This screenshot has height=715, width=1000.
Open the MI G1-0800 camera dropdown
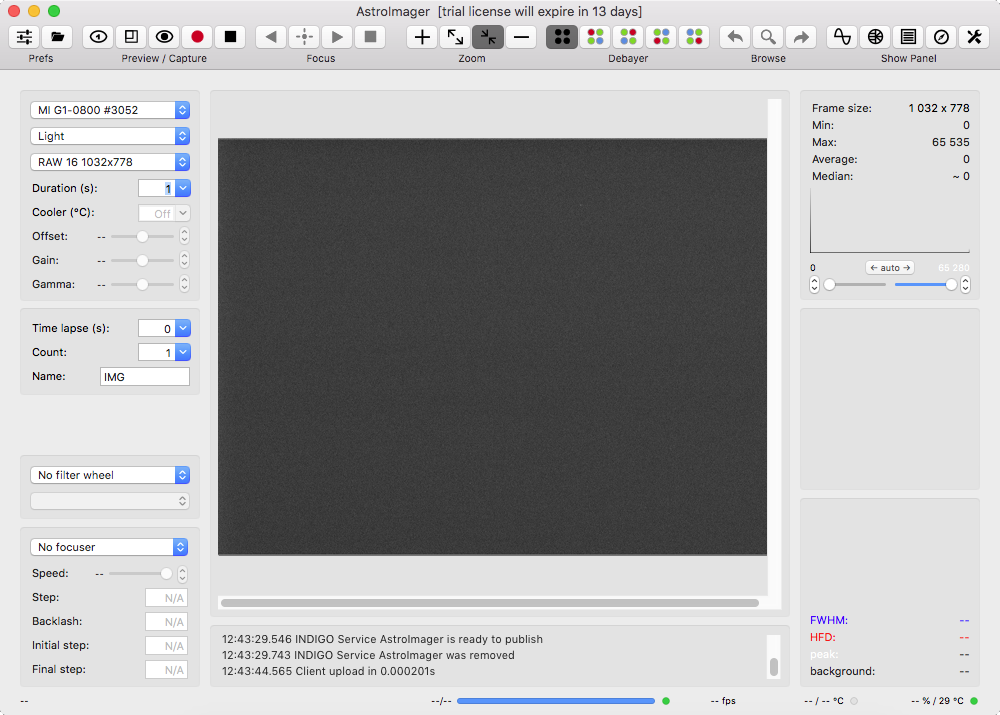pos(110,110)
